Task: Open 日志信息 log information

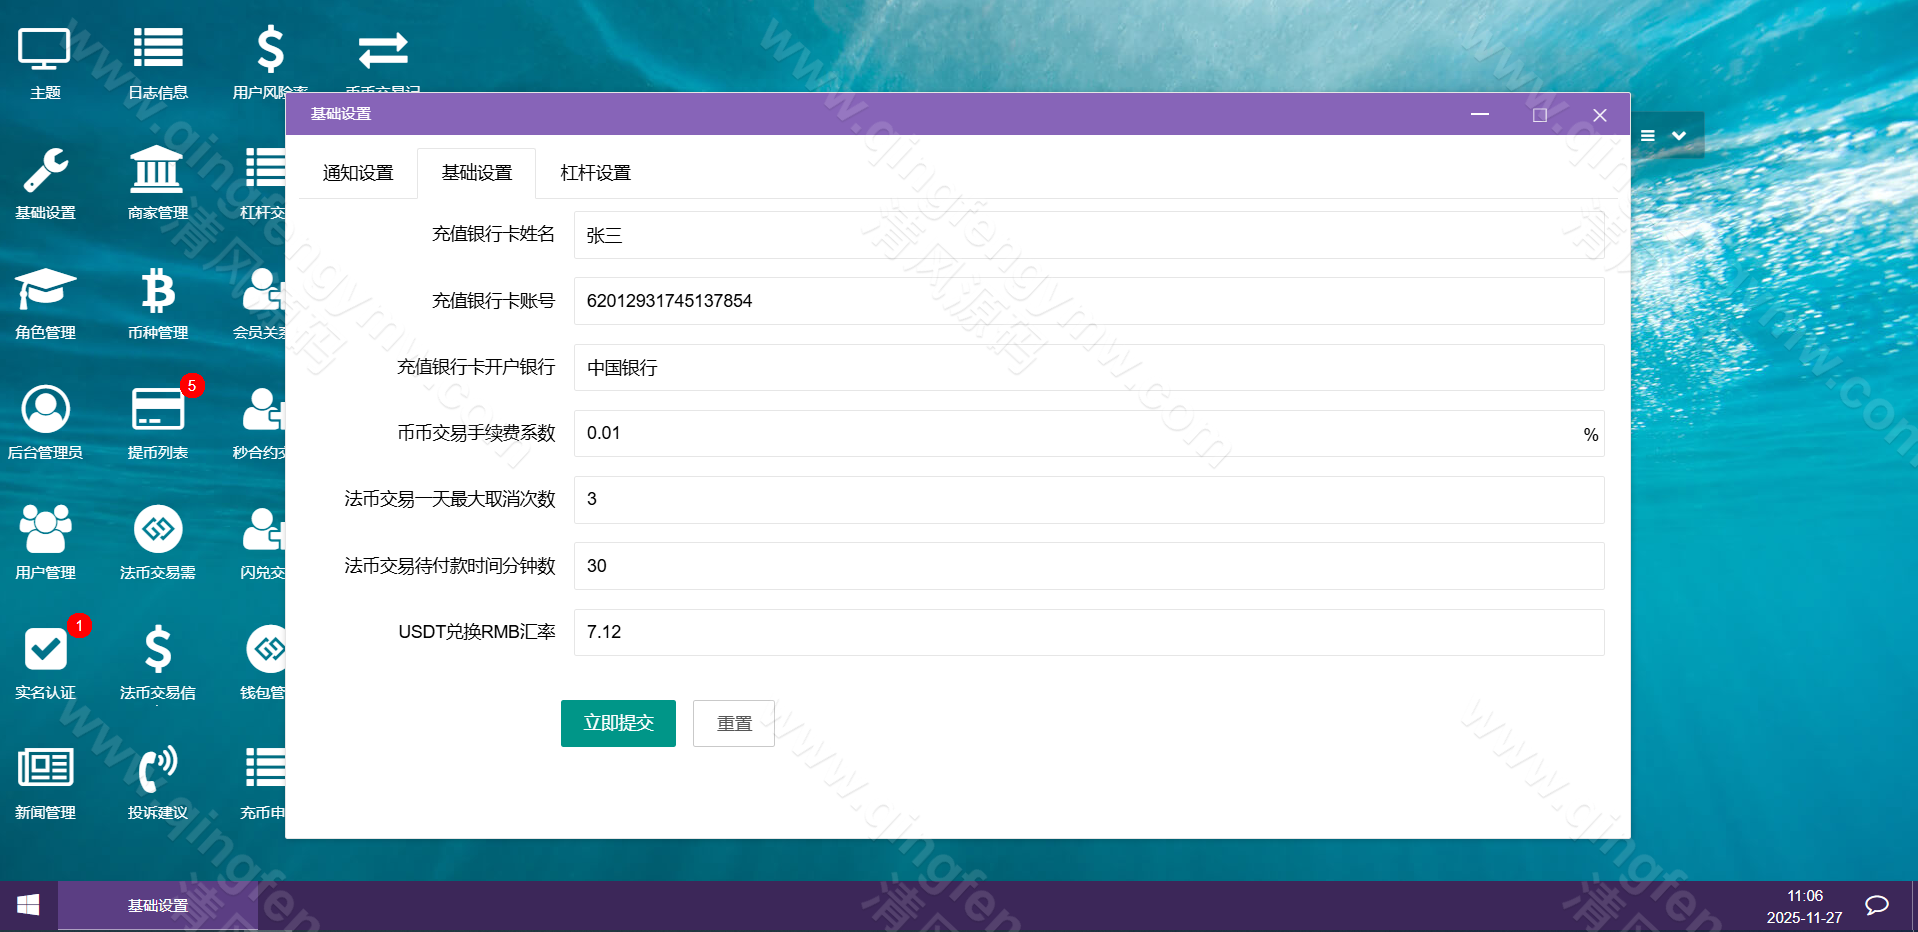Action: [157, 60]
